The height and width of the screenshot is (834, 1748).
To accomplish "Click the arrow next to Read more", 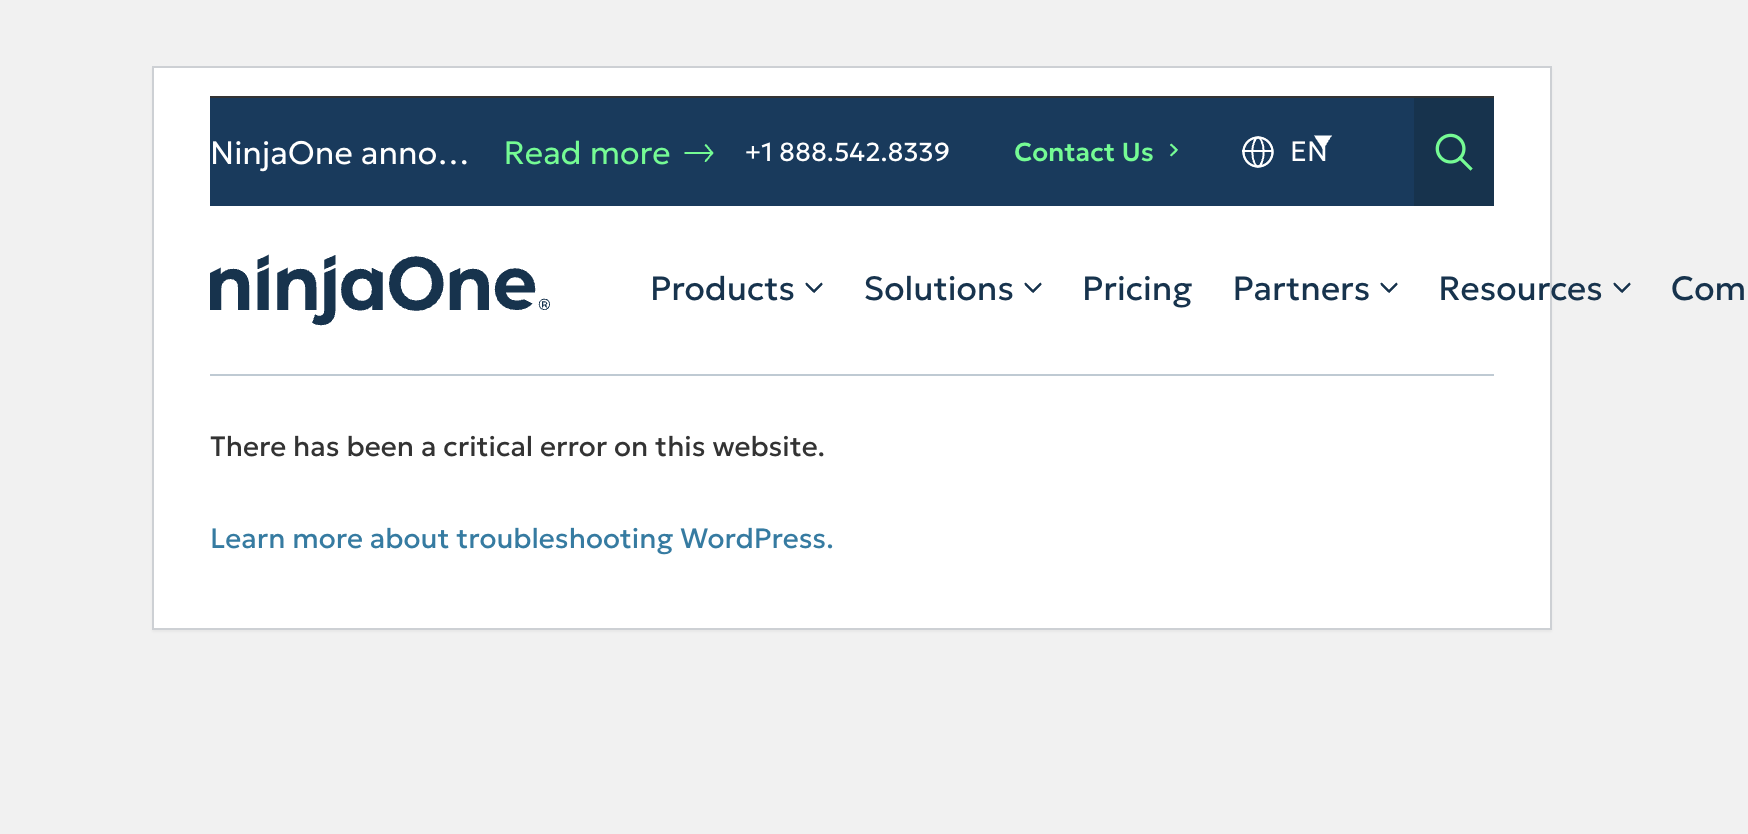I will click(x=699, y=153).
